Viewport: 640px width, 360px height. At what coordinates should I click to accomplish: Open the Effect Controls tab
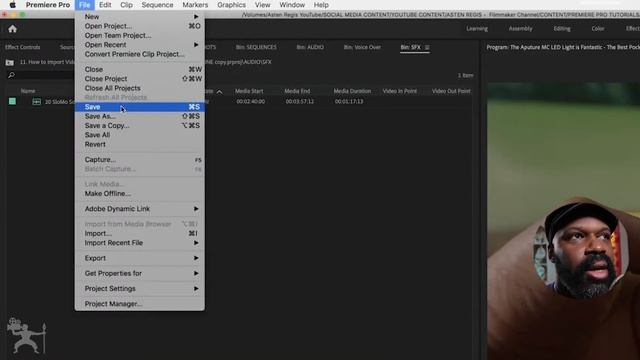click(22, 47)
